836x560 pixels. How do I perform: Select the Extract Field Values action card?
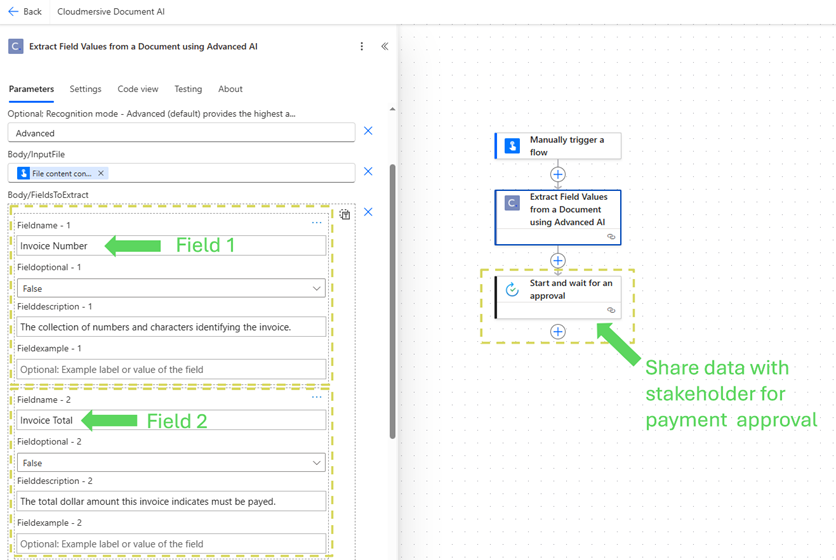558,217
